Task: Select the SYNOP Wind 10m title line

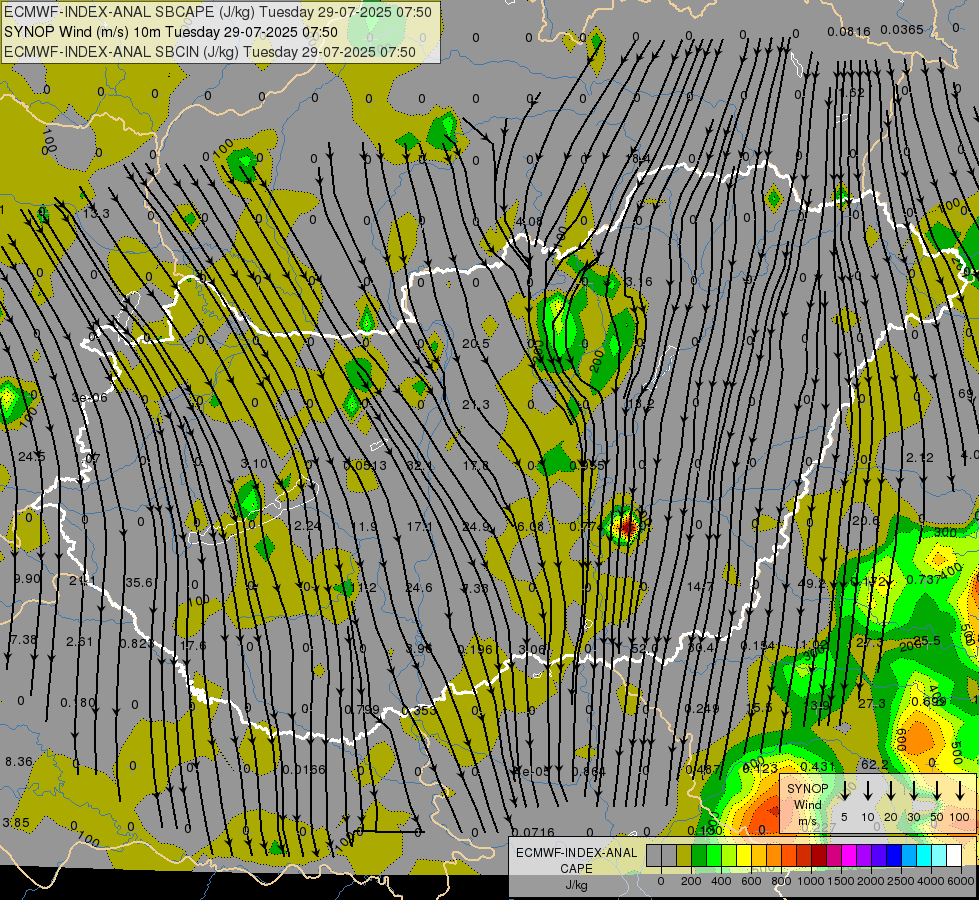Action: click(170, 32)
